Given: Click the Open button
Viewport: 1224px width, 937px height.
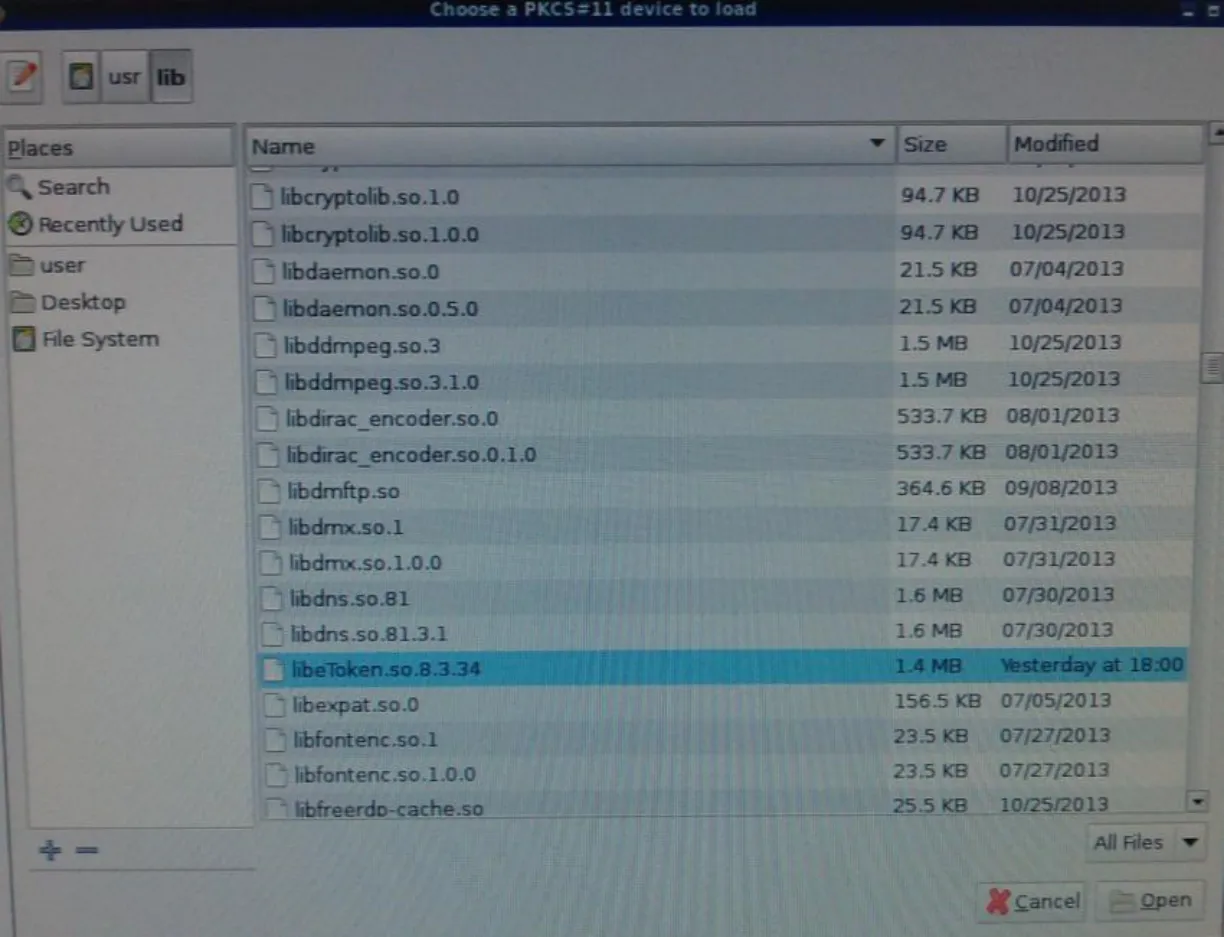Looking at the screenshot, I should (1151, 901).
